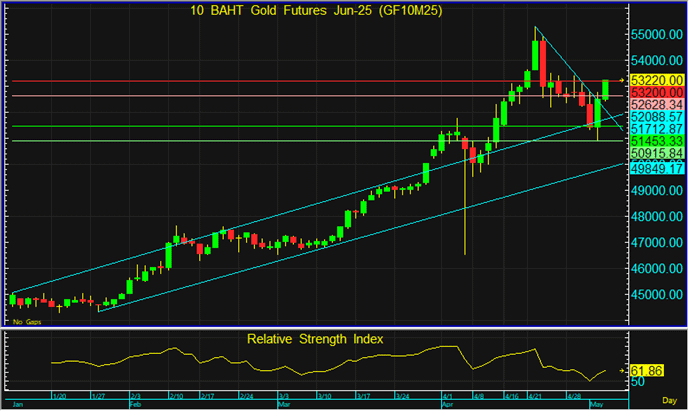Click the last green candlestick
689x411 pixels.
coord(605,88)
